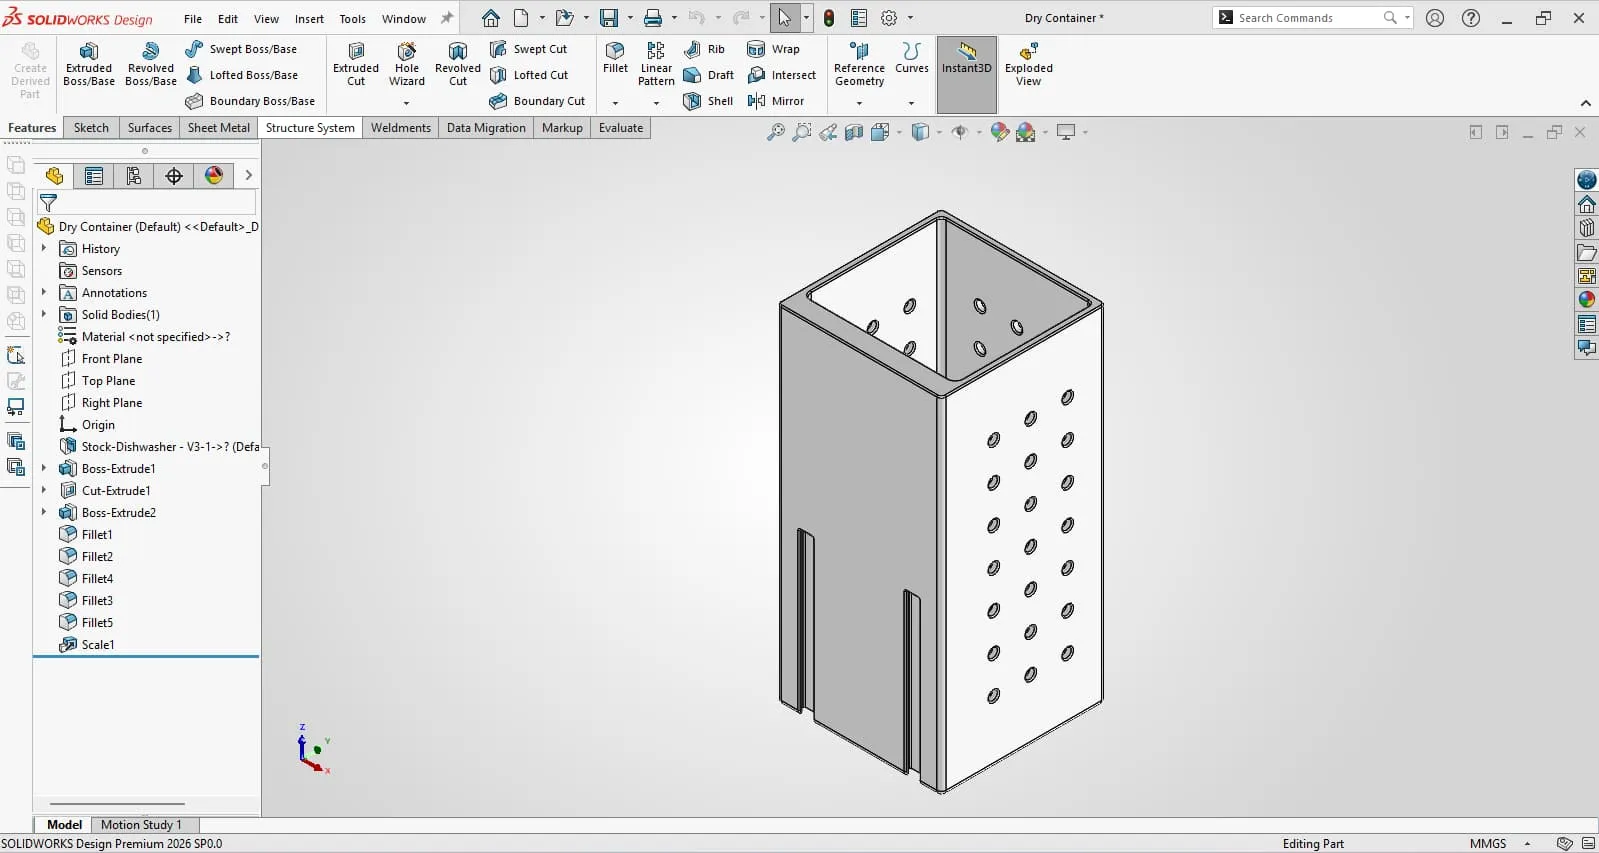Click the Boundary Cut tool
The width and height of the screenshot is (1599, 853).
pos(537,101)
